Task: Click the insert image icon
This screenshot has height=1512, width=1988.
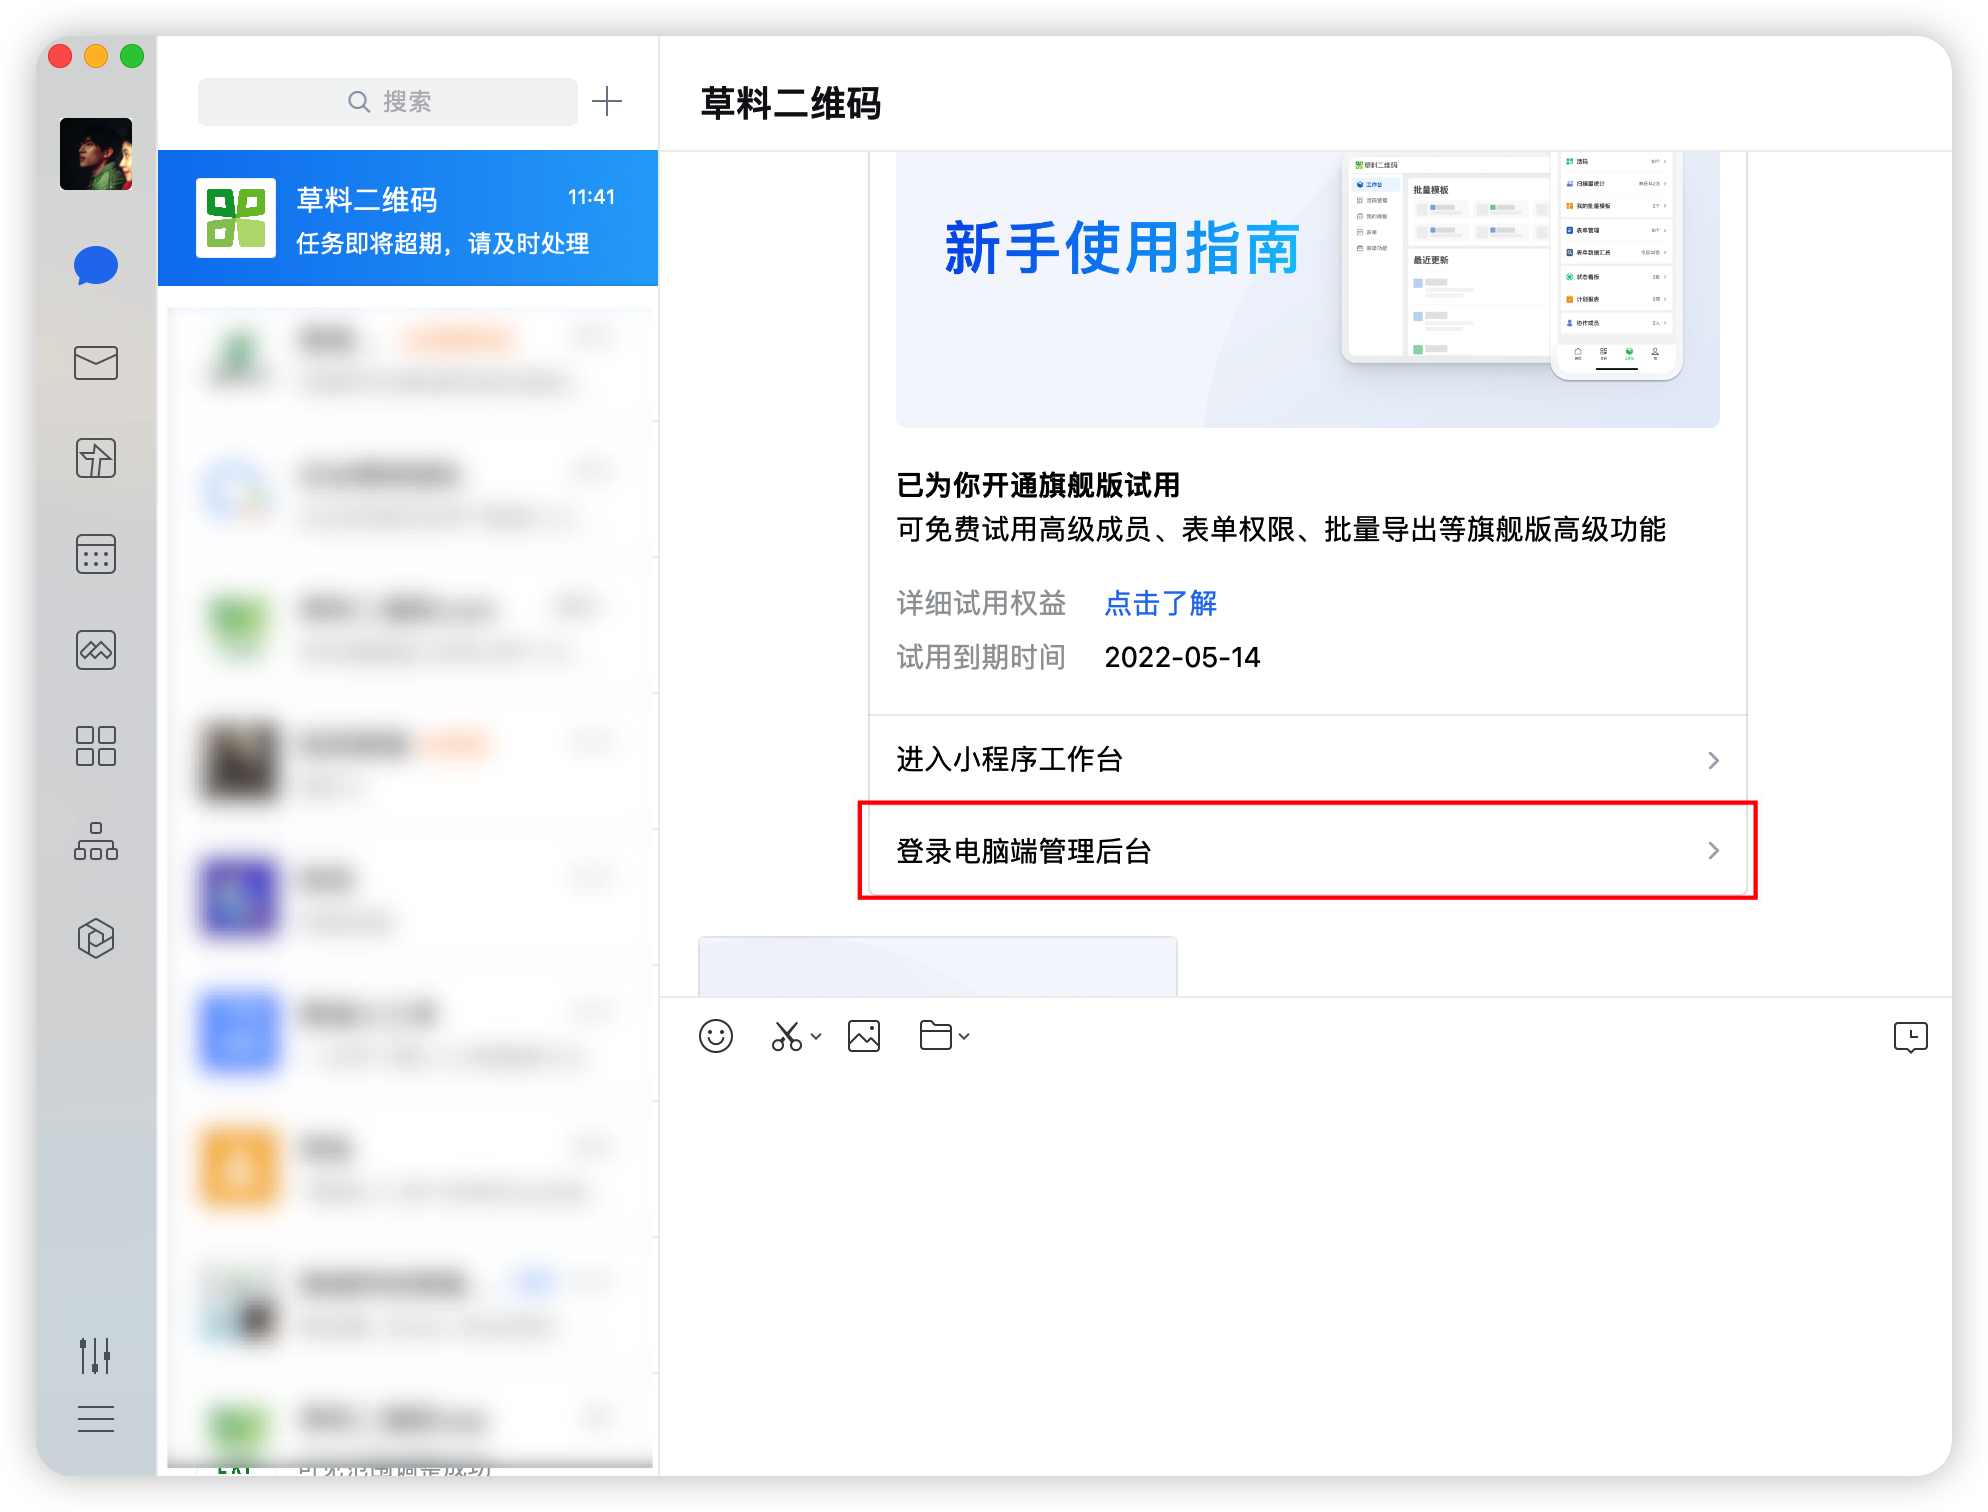Action: tap(864, 1036)
